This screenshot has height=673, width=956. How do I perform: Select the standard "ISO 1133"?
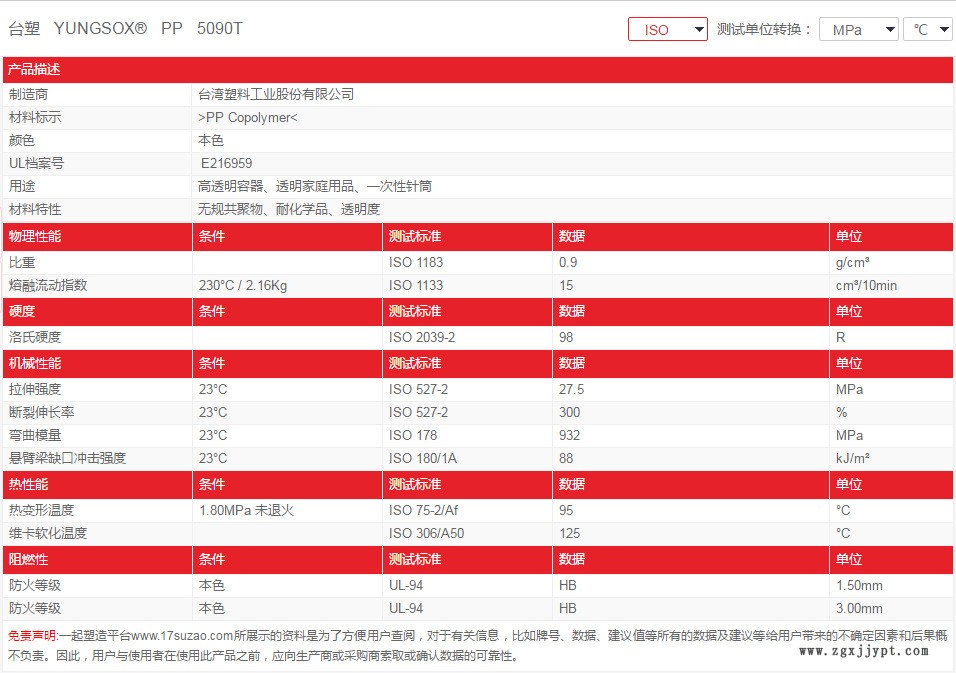(x=416, y=285)
